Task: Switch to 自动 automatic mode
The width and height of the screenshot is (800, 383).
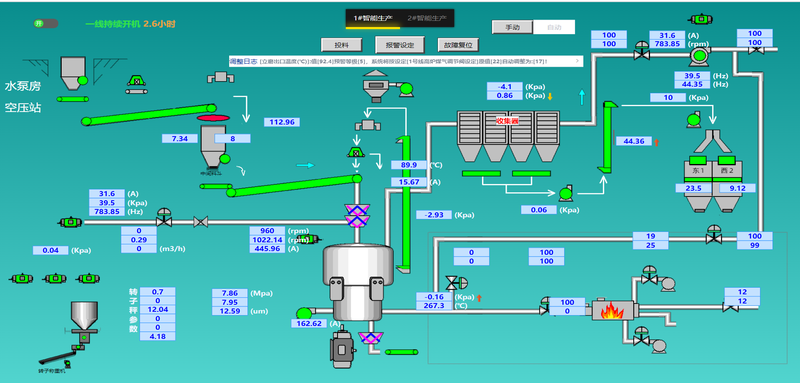Action: tap(554, 27)
